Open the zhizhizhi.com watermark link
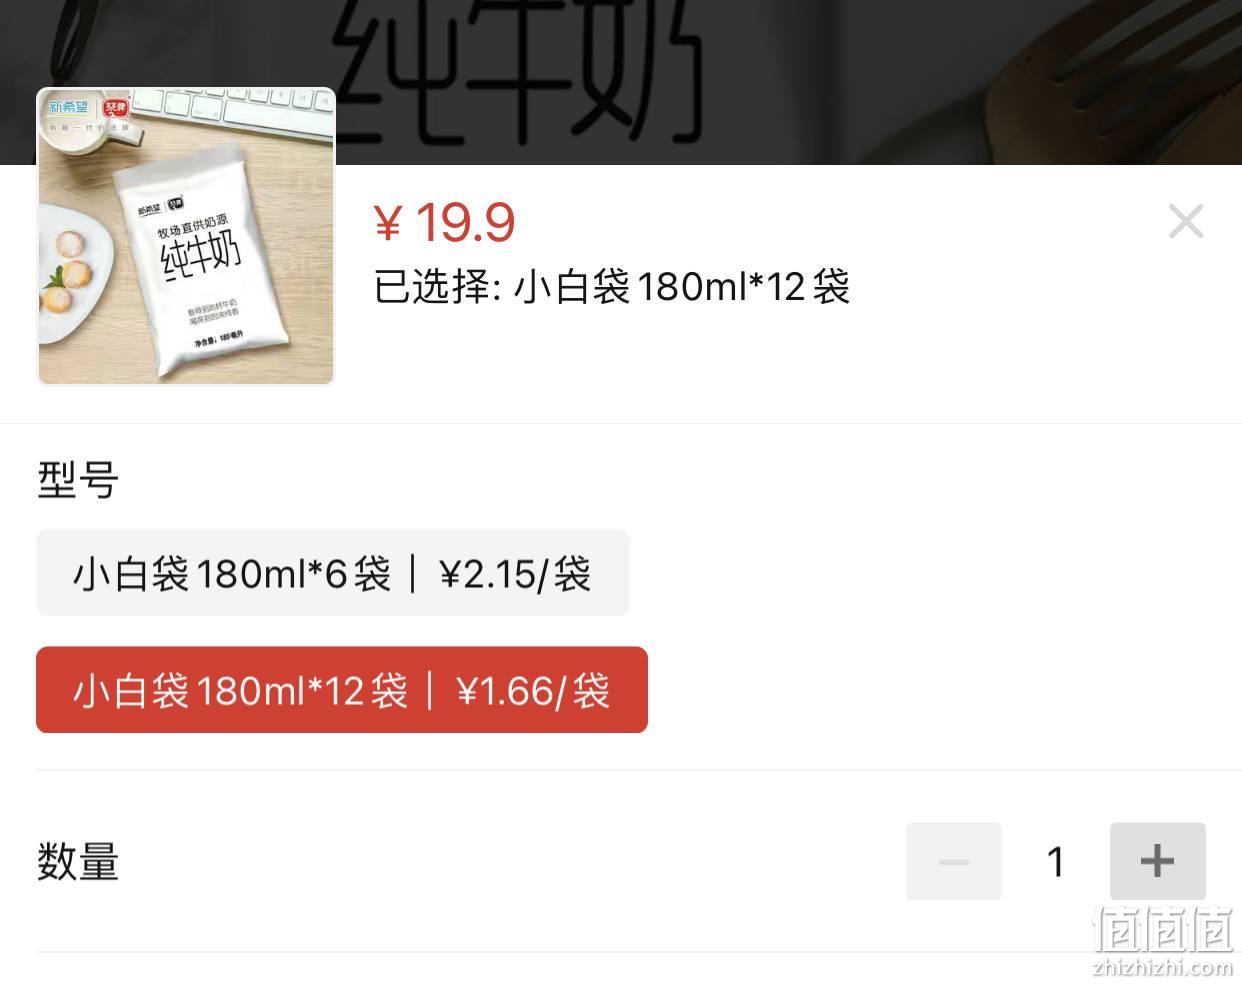Screen dimensions: 1242x985 (1163, 967)
